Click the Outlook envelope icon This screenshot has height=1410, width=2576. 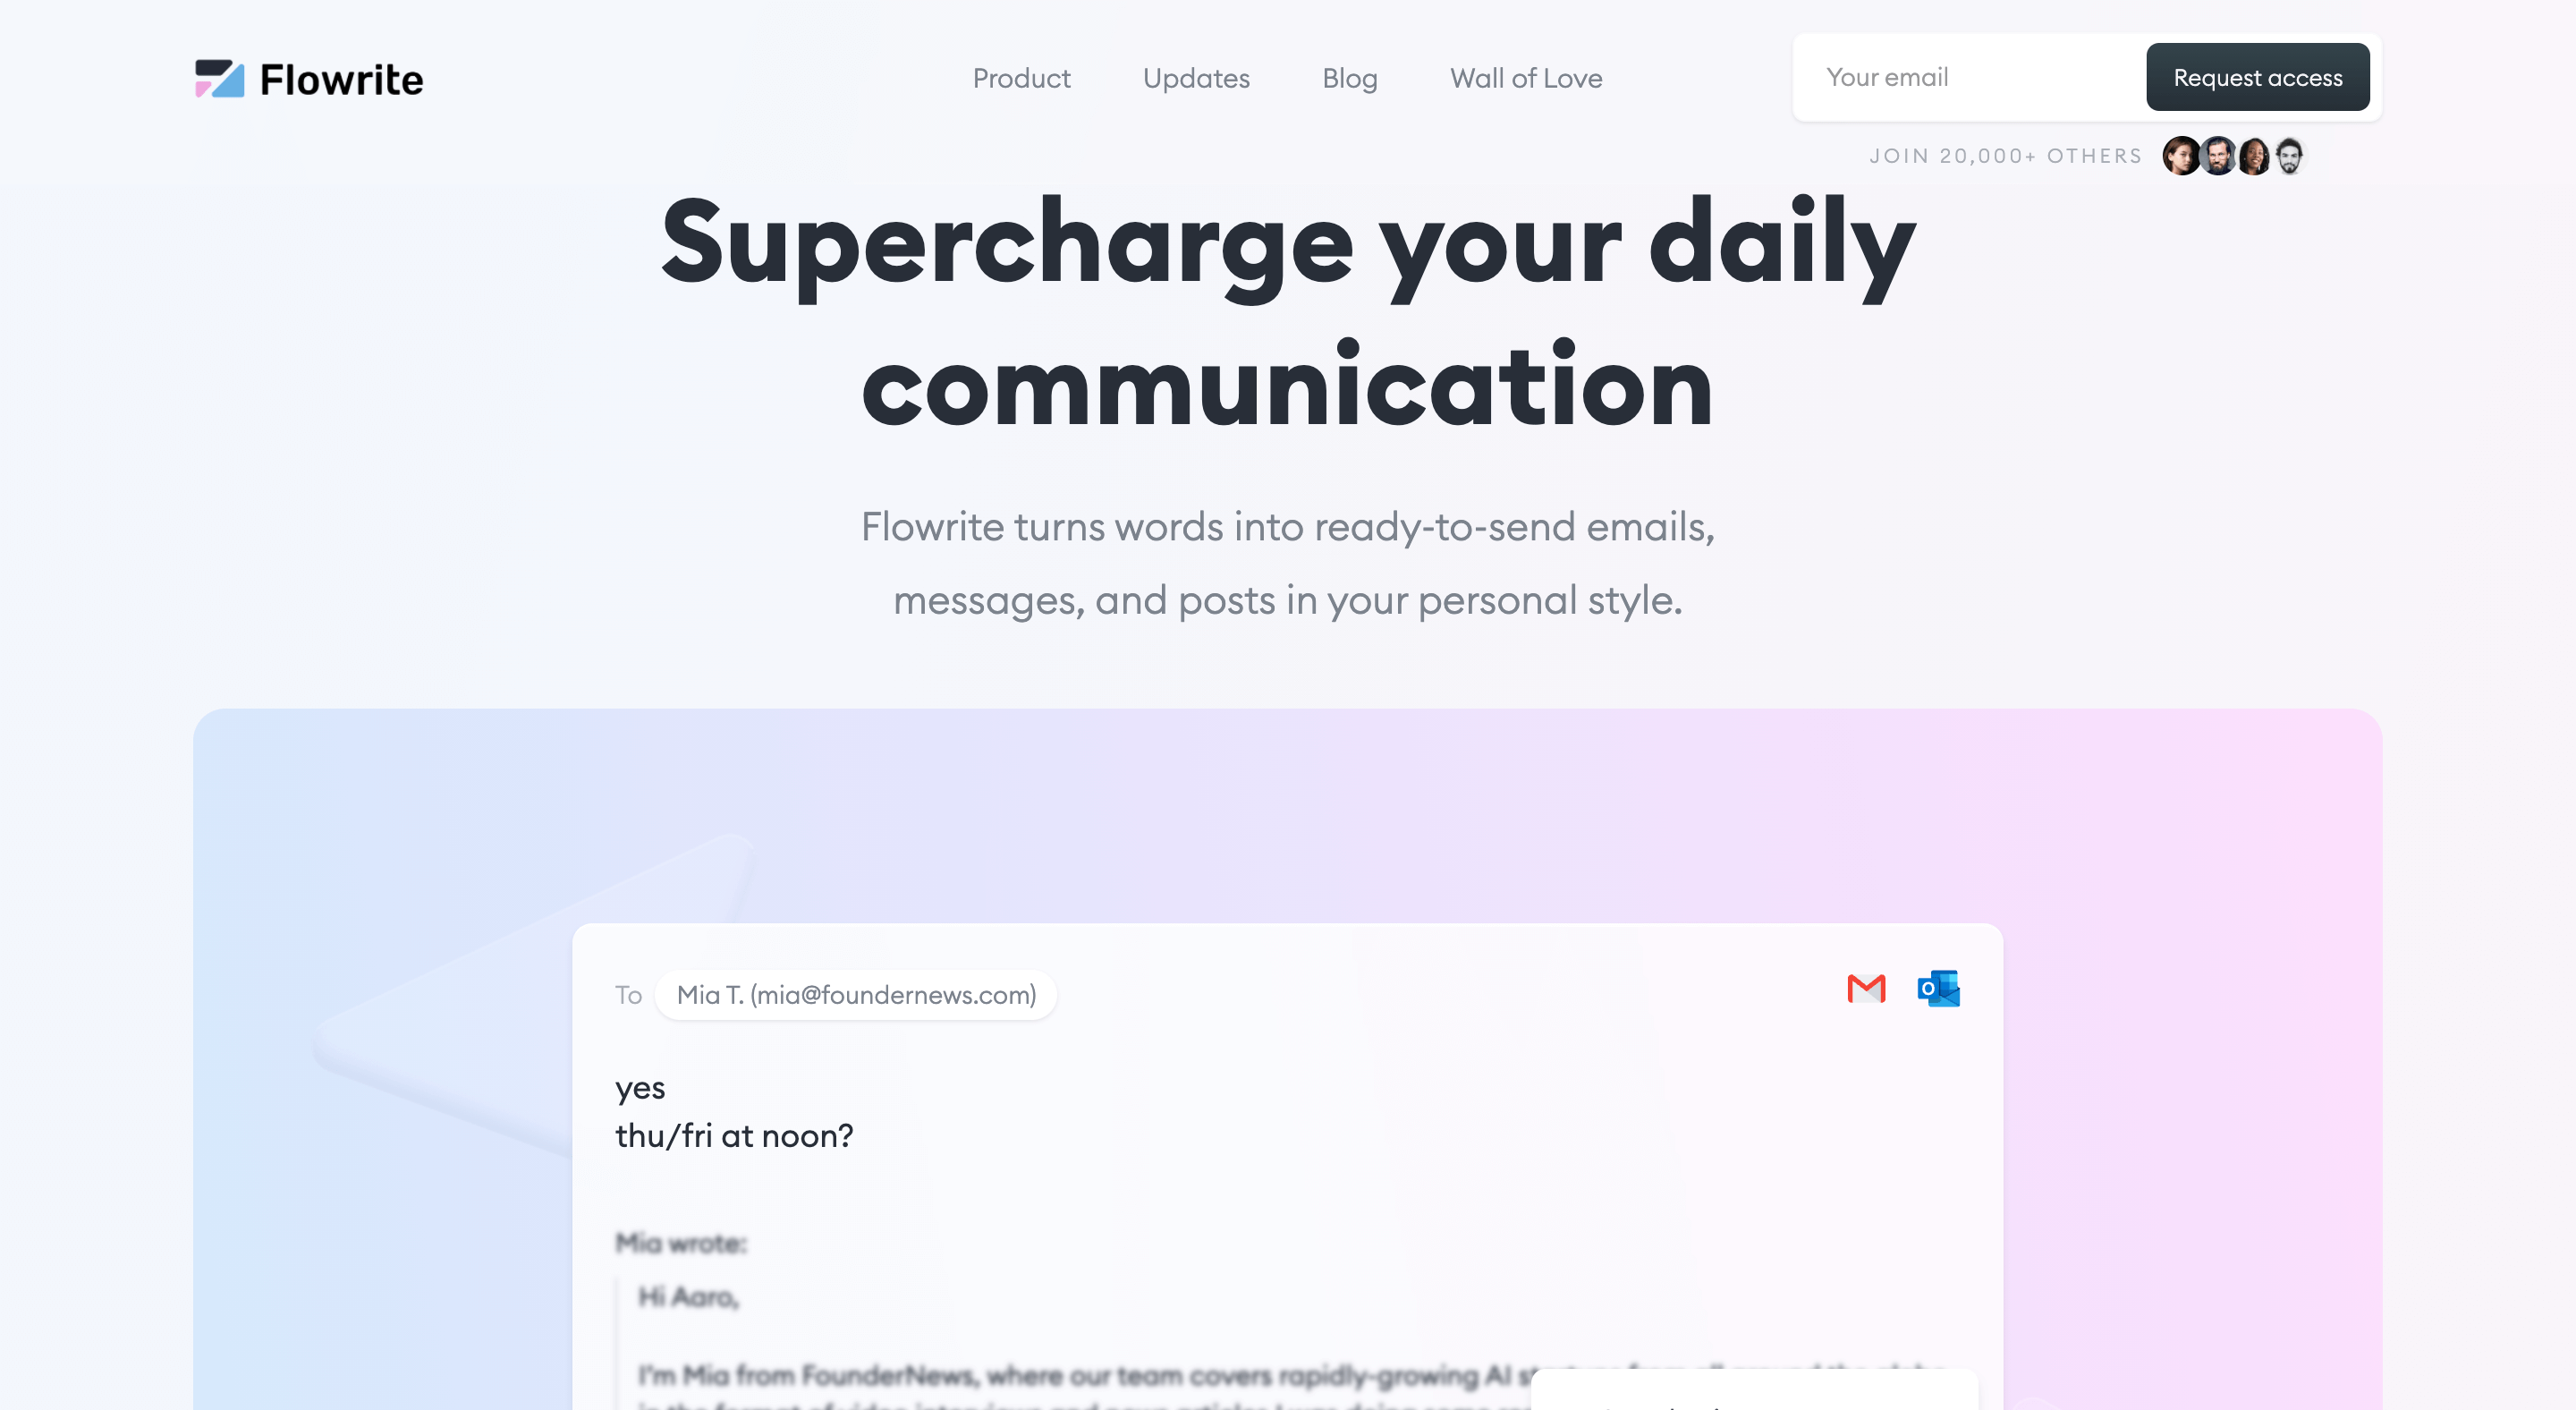(1939, 988)
